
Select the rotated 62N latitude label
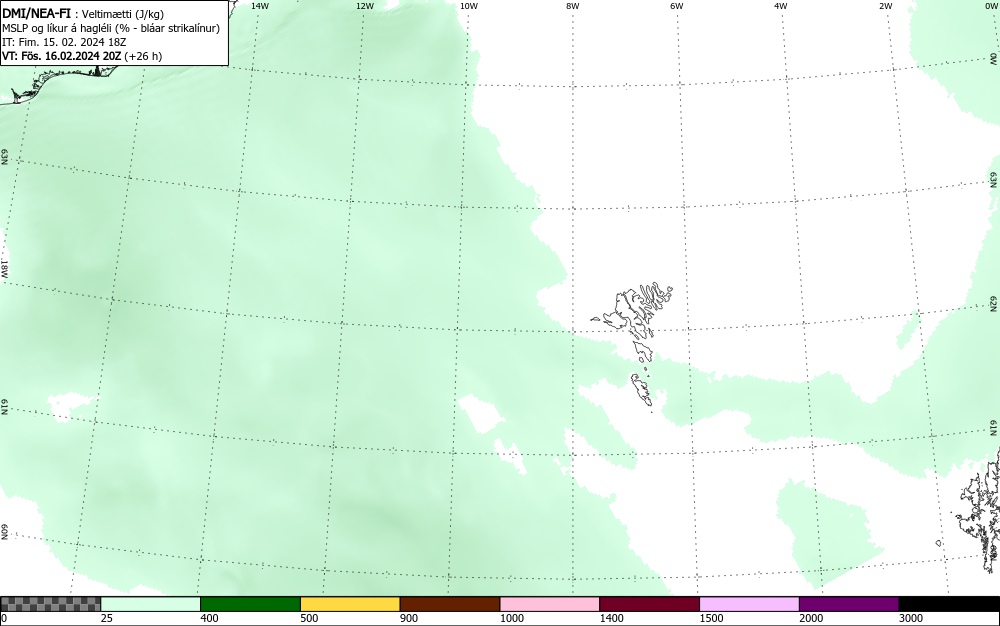tap(994, 306)
